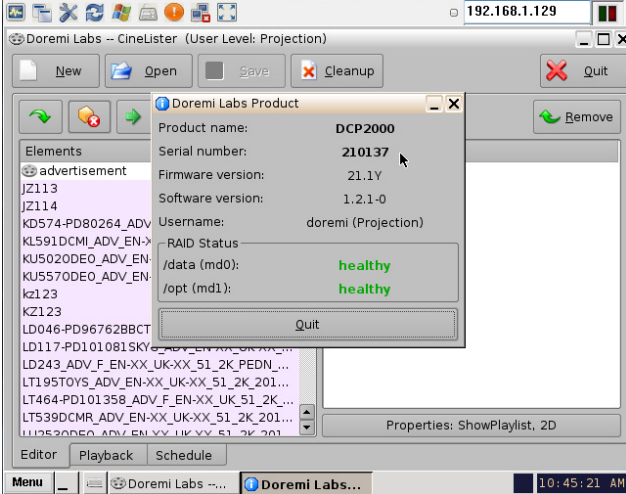The image size is (626, 494).
Task: Click the red and green status indicator
Action: [608, 13]
